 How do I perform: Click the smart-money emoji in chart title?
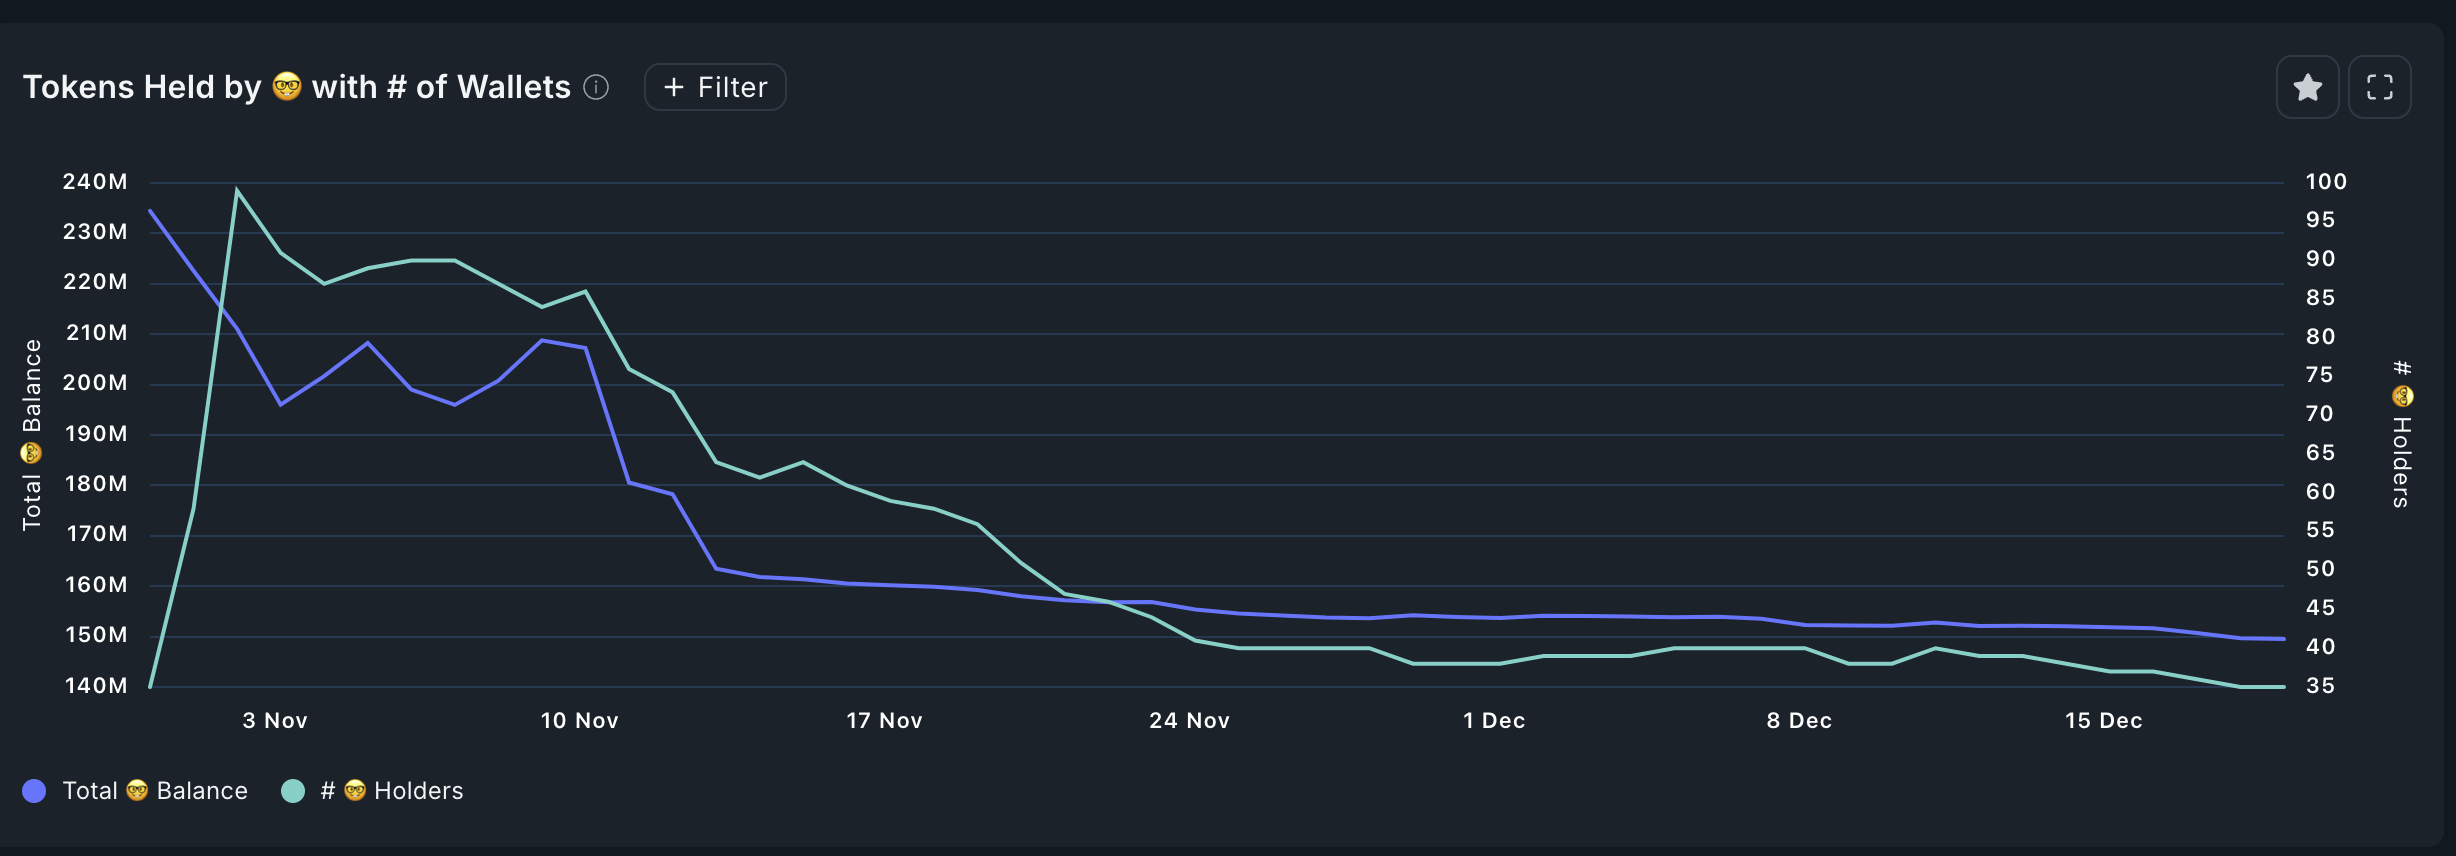click(287, 87)
